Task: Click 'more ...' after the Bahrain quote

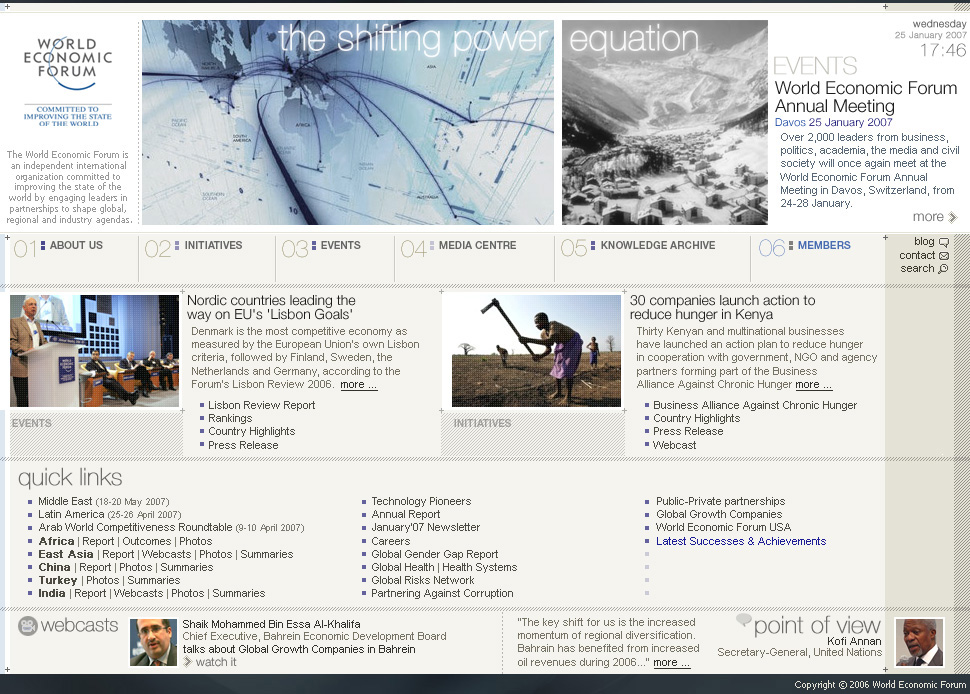Action: point(671,662)
